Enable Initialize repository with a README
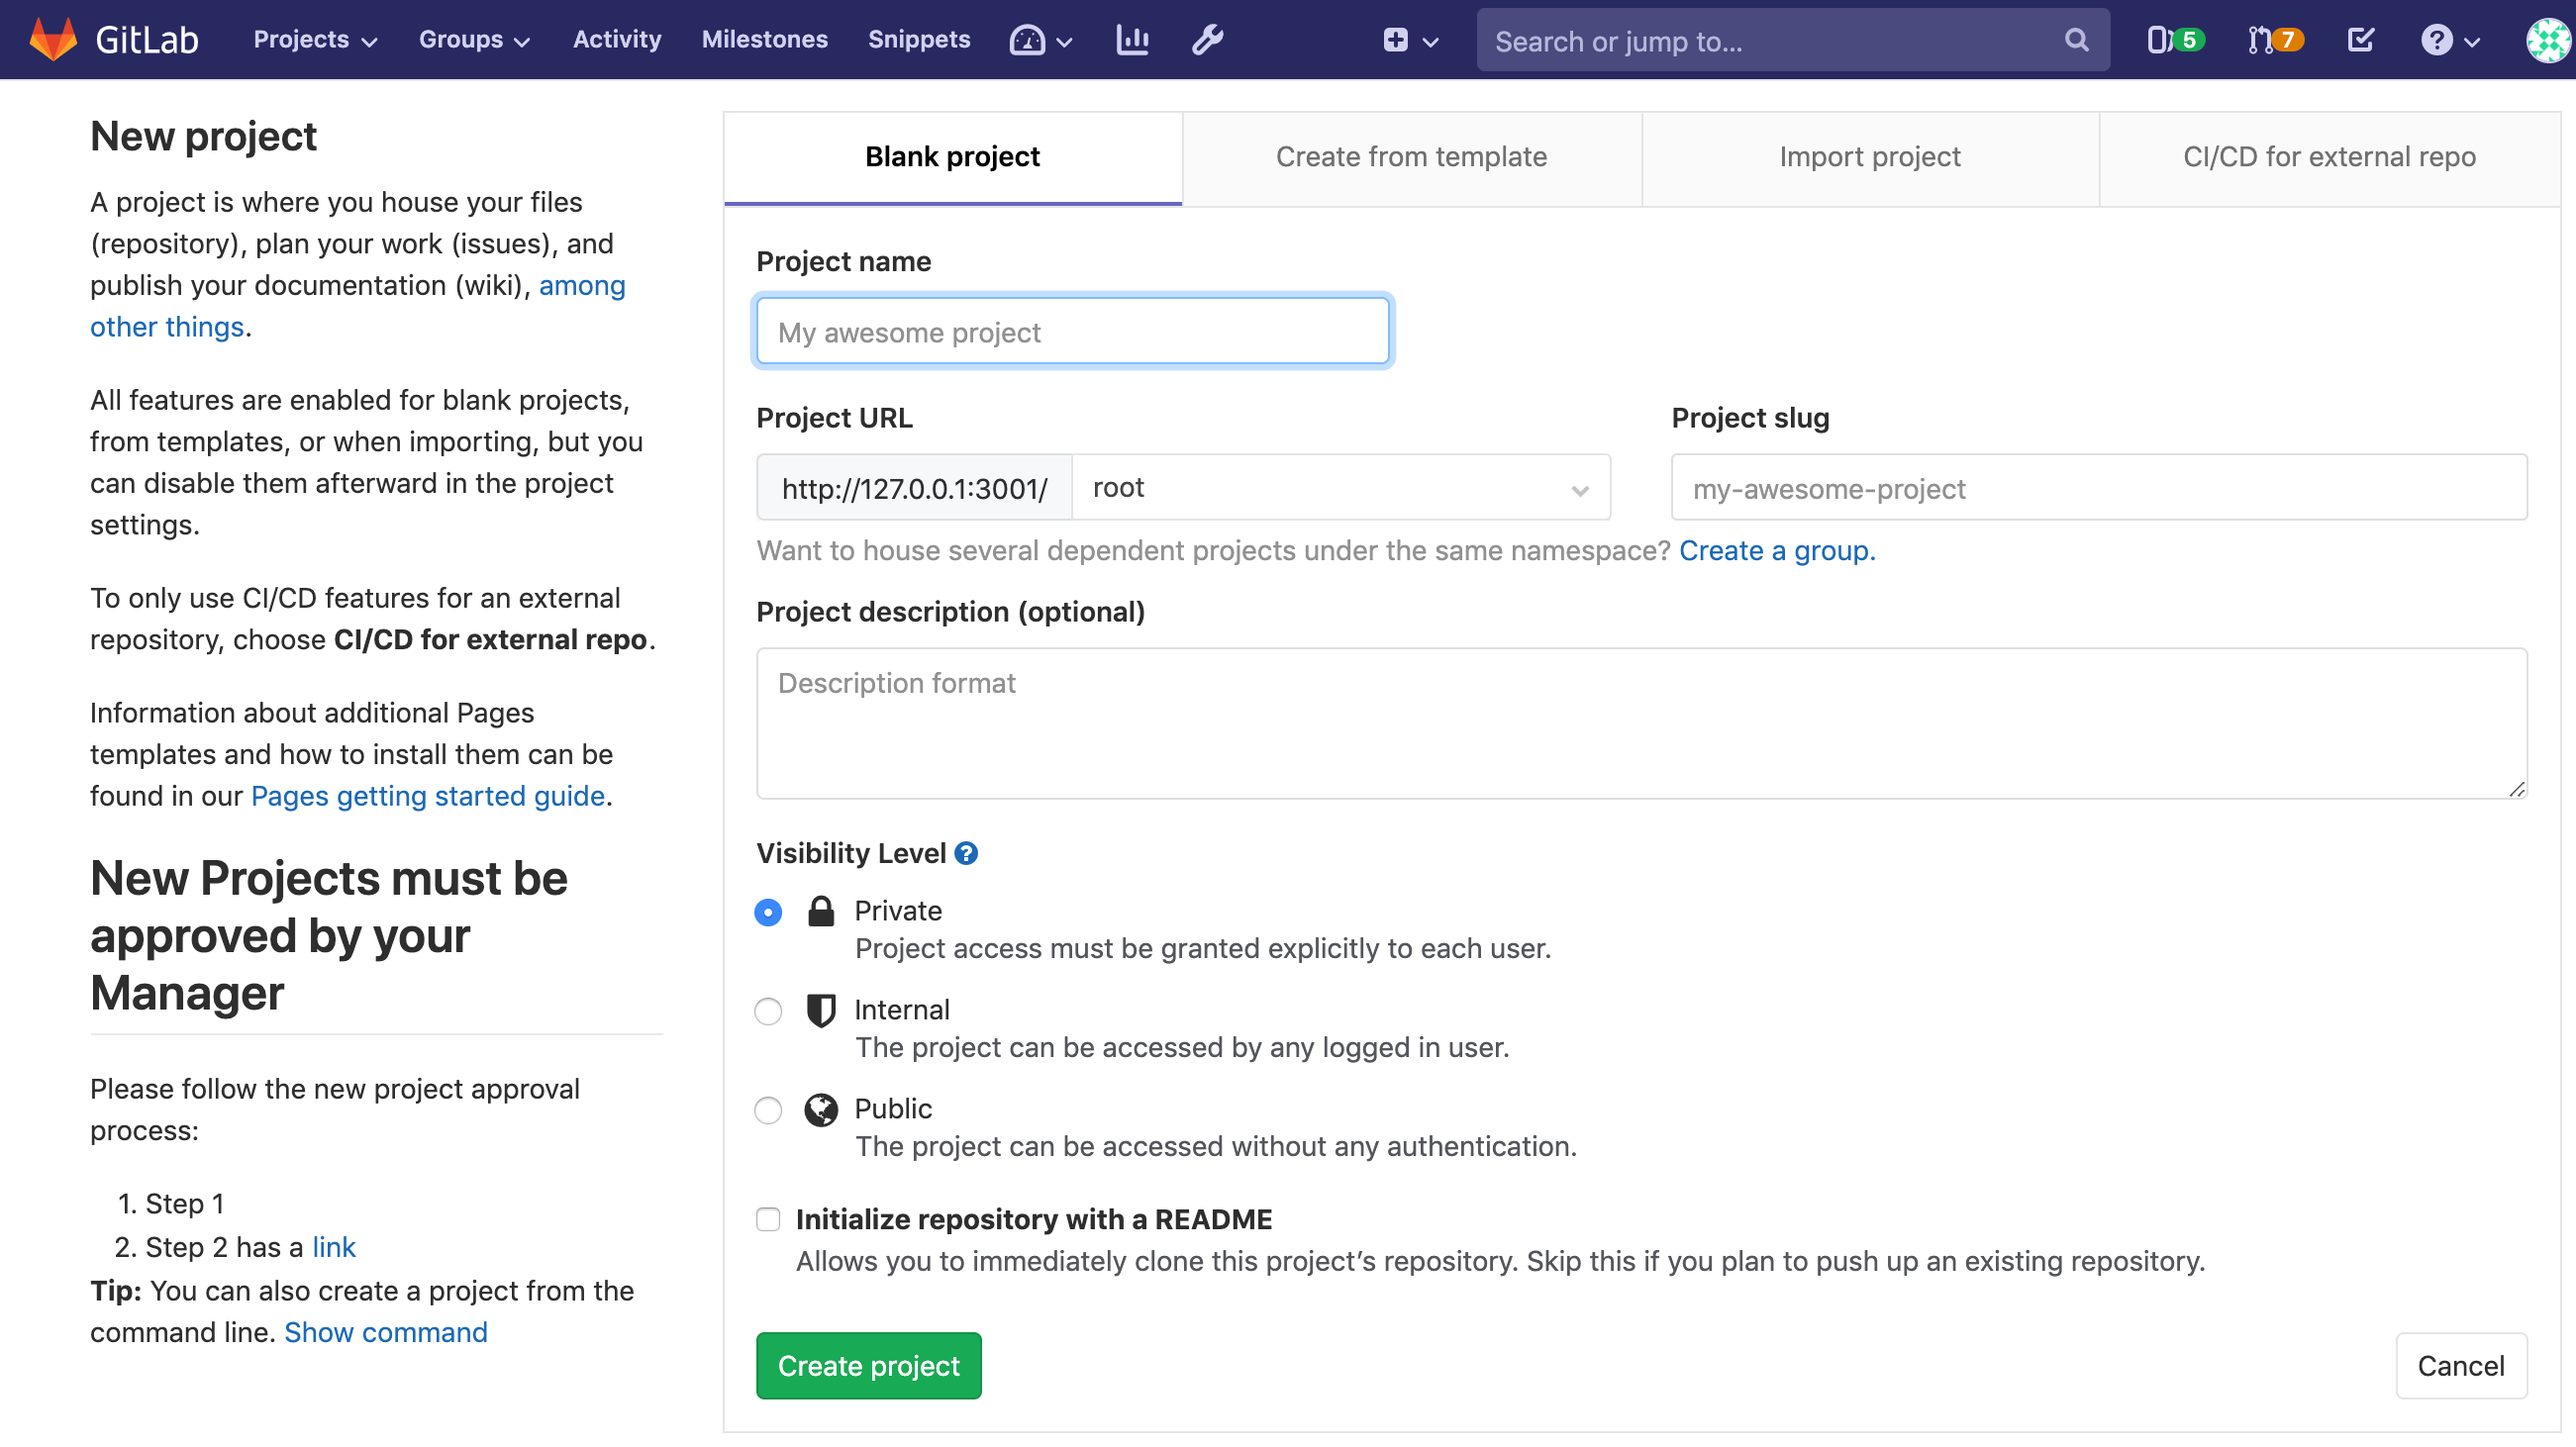2576x1447 pixels. click(768, 1219)
